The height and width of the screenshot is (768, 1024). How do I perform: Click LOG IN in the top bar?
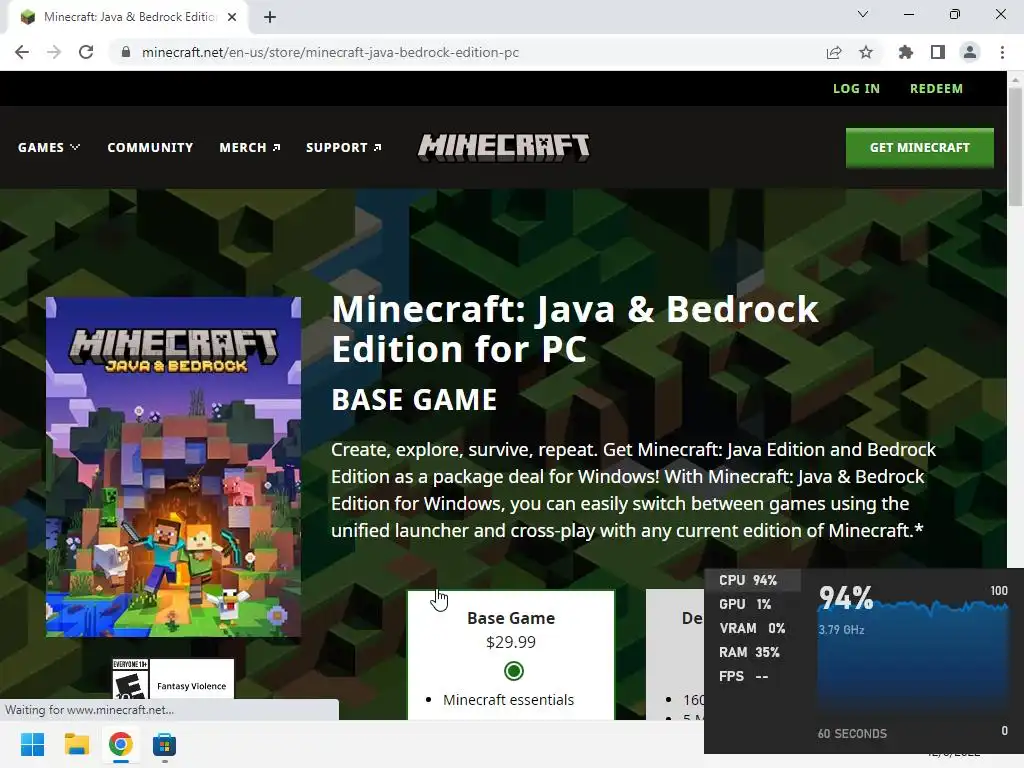(x=856, y=88)
